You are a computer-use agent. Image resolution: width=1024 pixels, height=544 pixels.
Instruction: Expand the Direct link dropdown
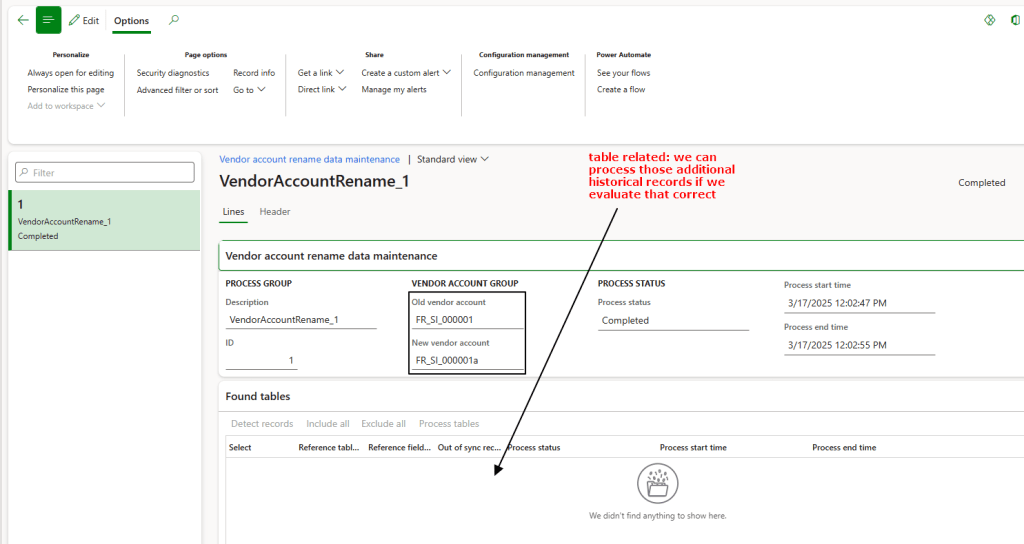click(322, 90)
